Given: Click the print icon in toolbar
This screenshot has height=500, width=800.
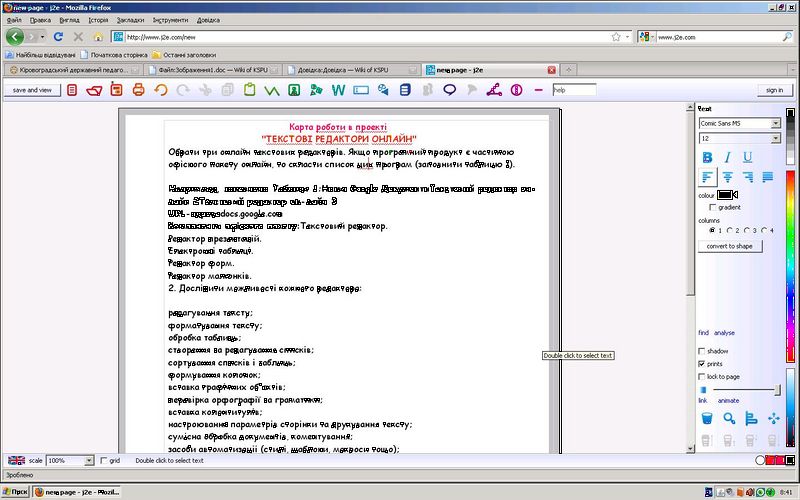Looking at the screenshot, I should (x=138, y=90).
